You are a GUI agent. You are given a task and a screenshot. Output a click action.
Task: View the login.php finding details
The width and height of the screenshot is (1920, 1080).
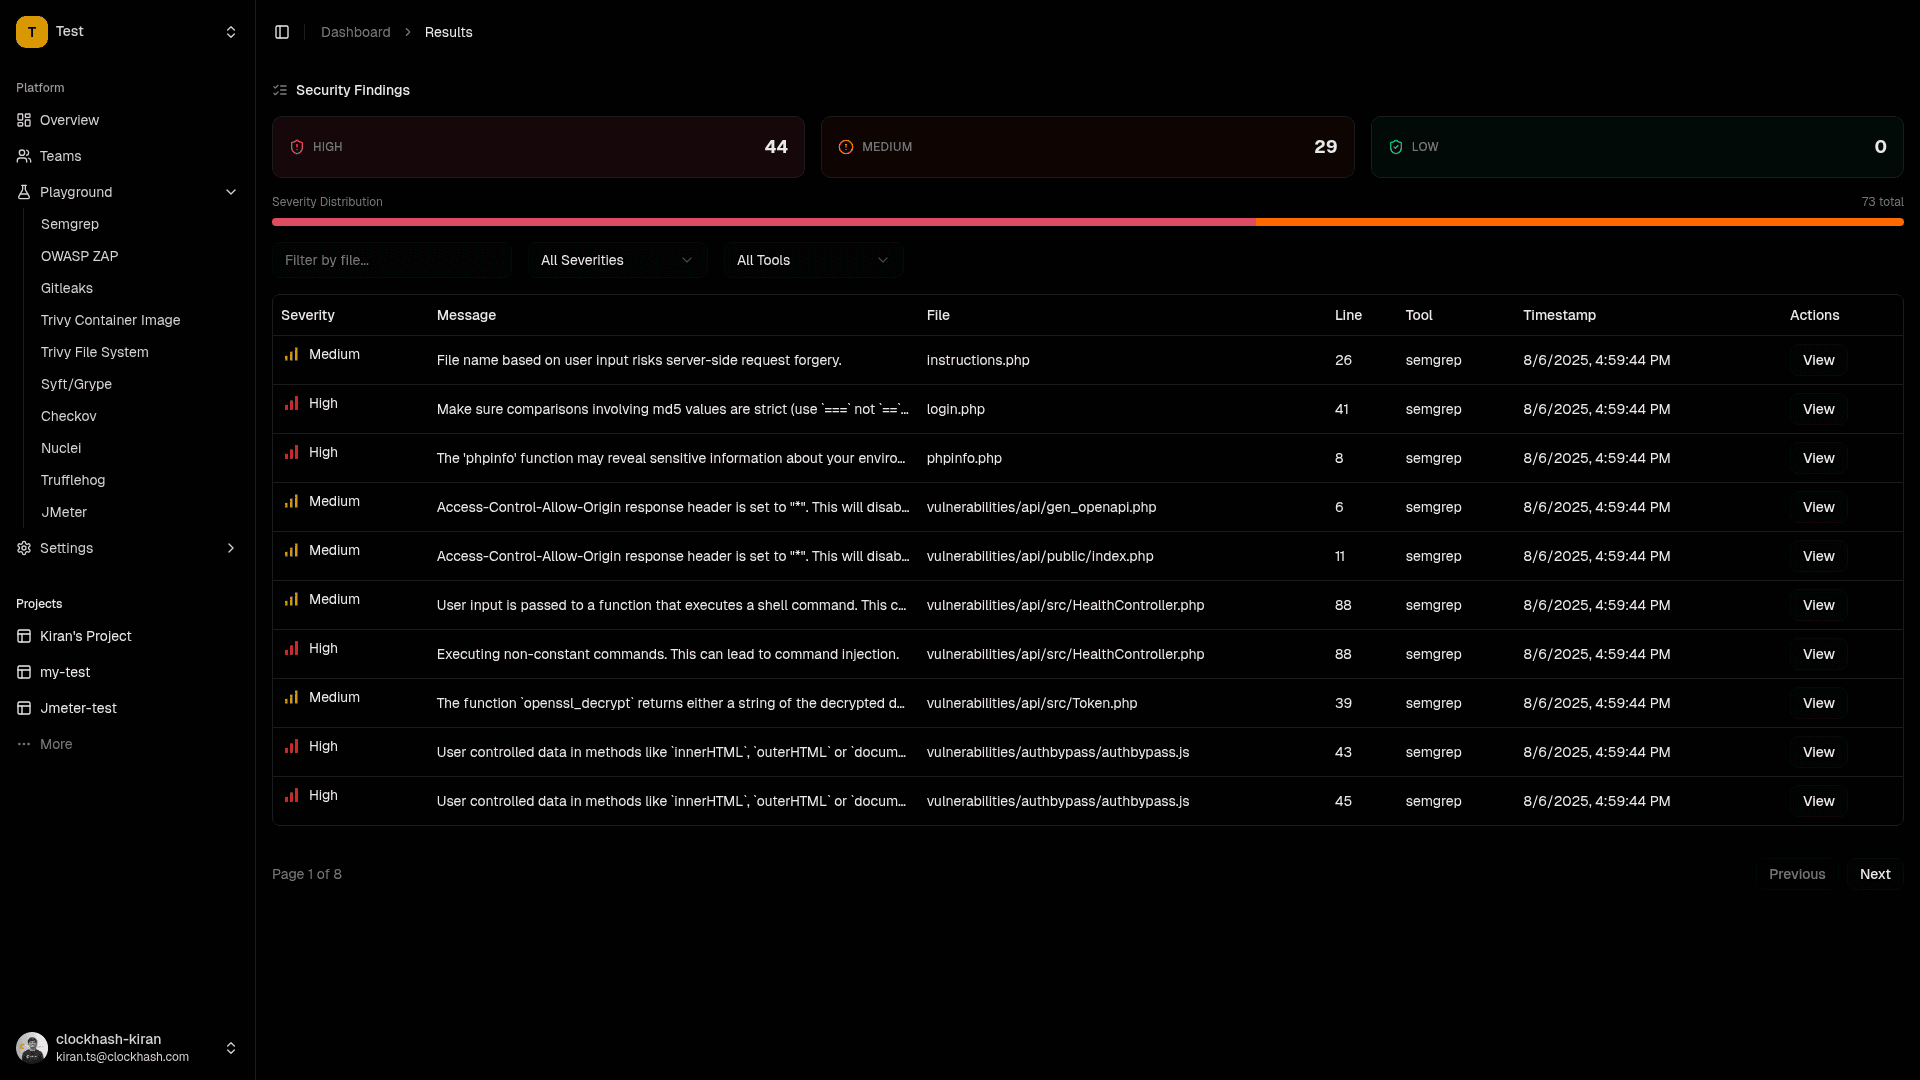1818,409
